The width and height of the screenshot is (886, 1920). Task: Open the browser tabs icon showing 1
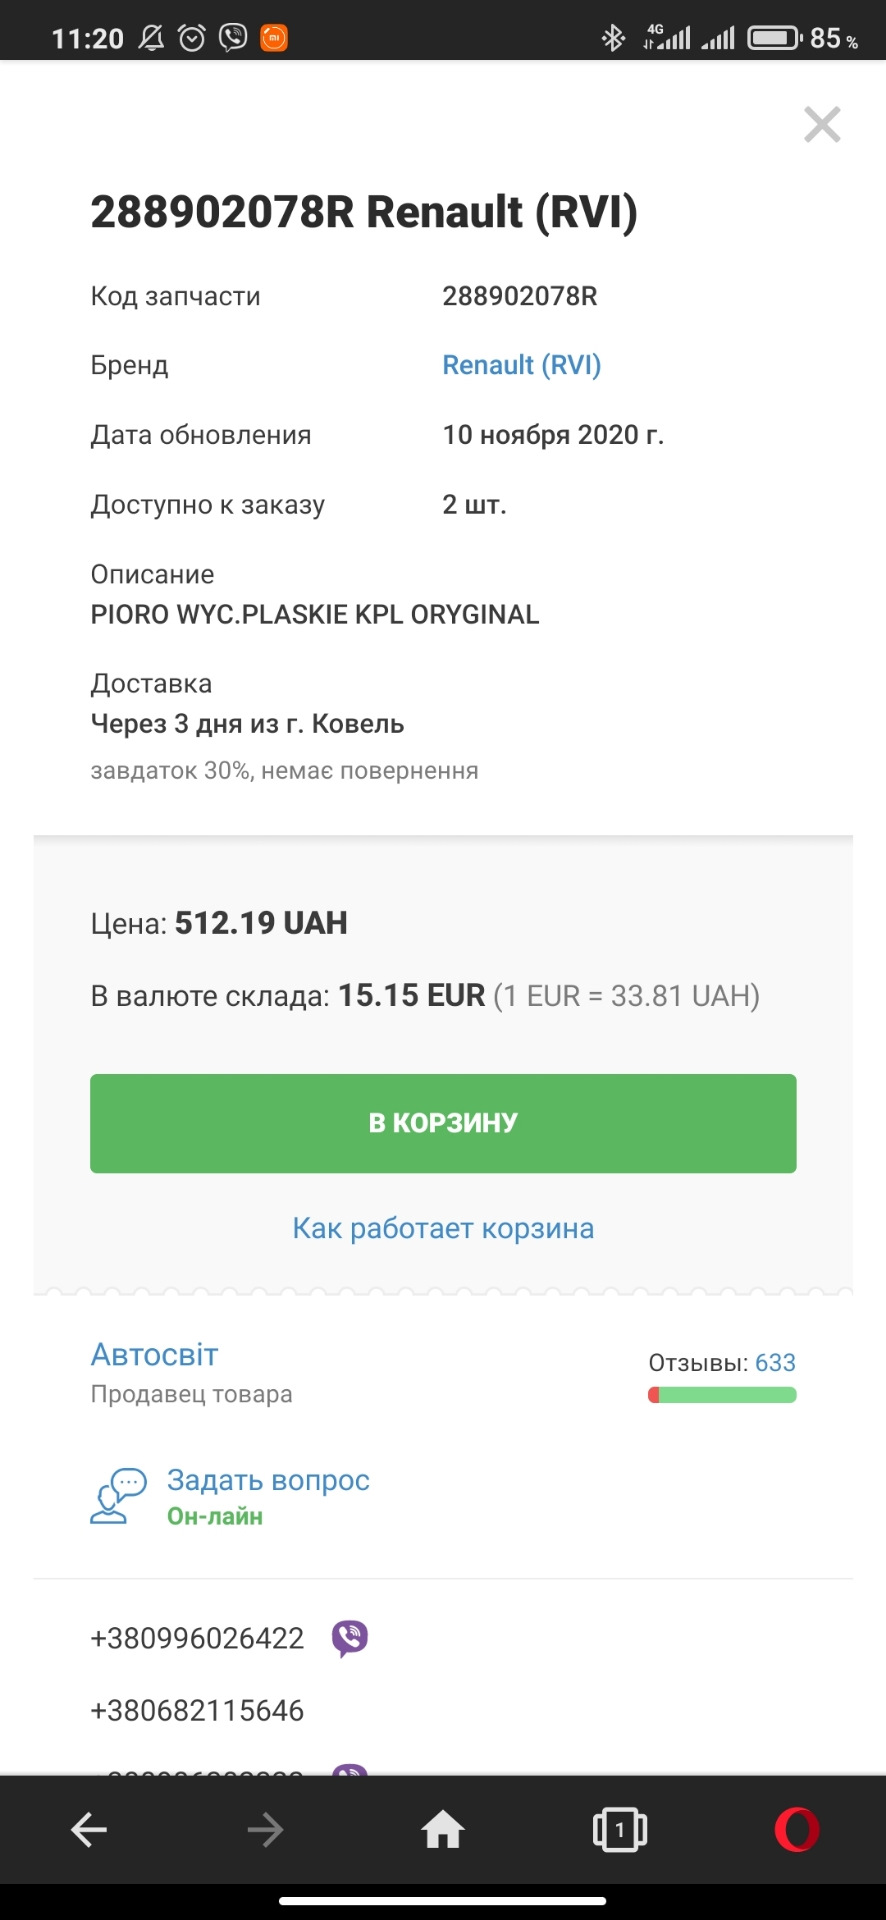click(618, 1829)
